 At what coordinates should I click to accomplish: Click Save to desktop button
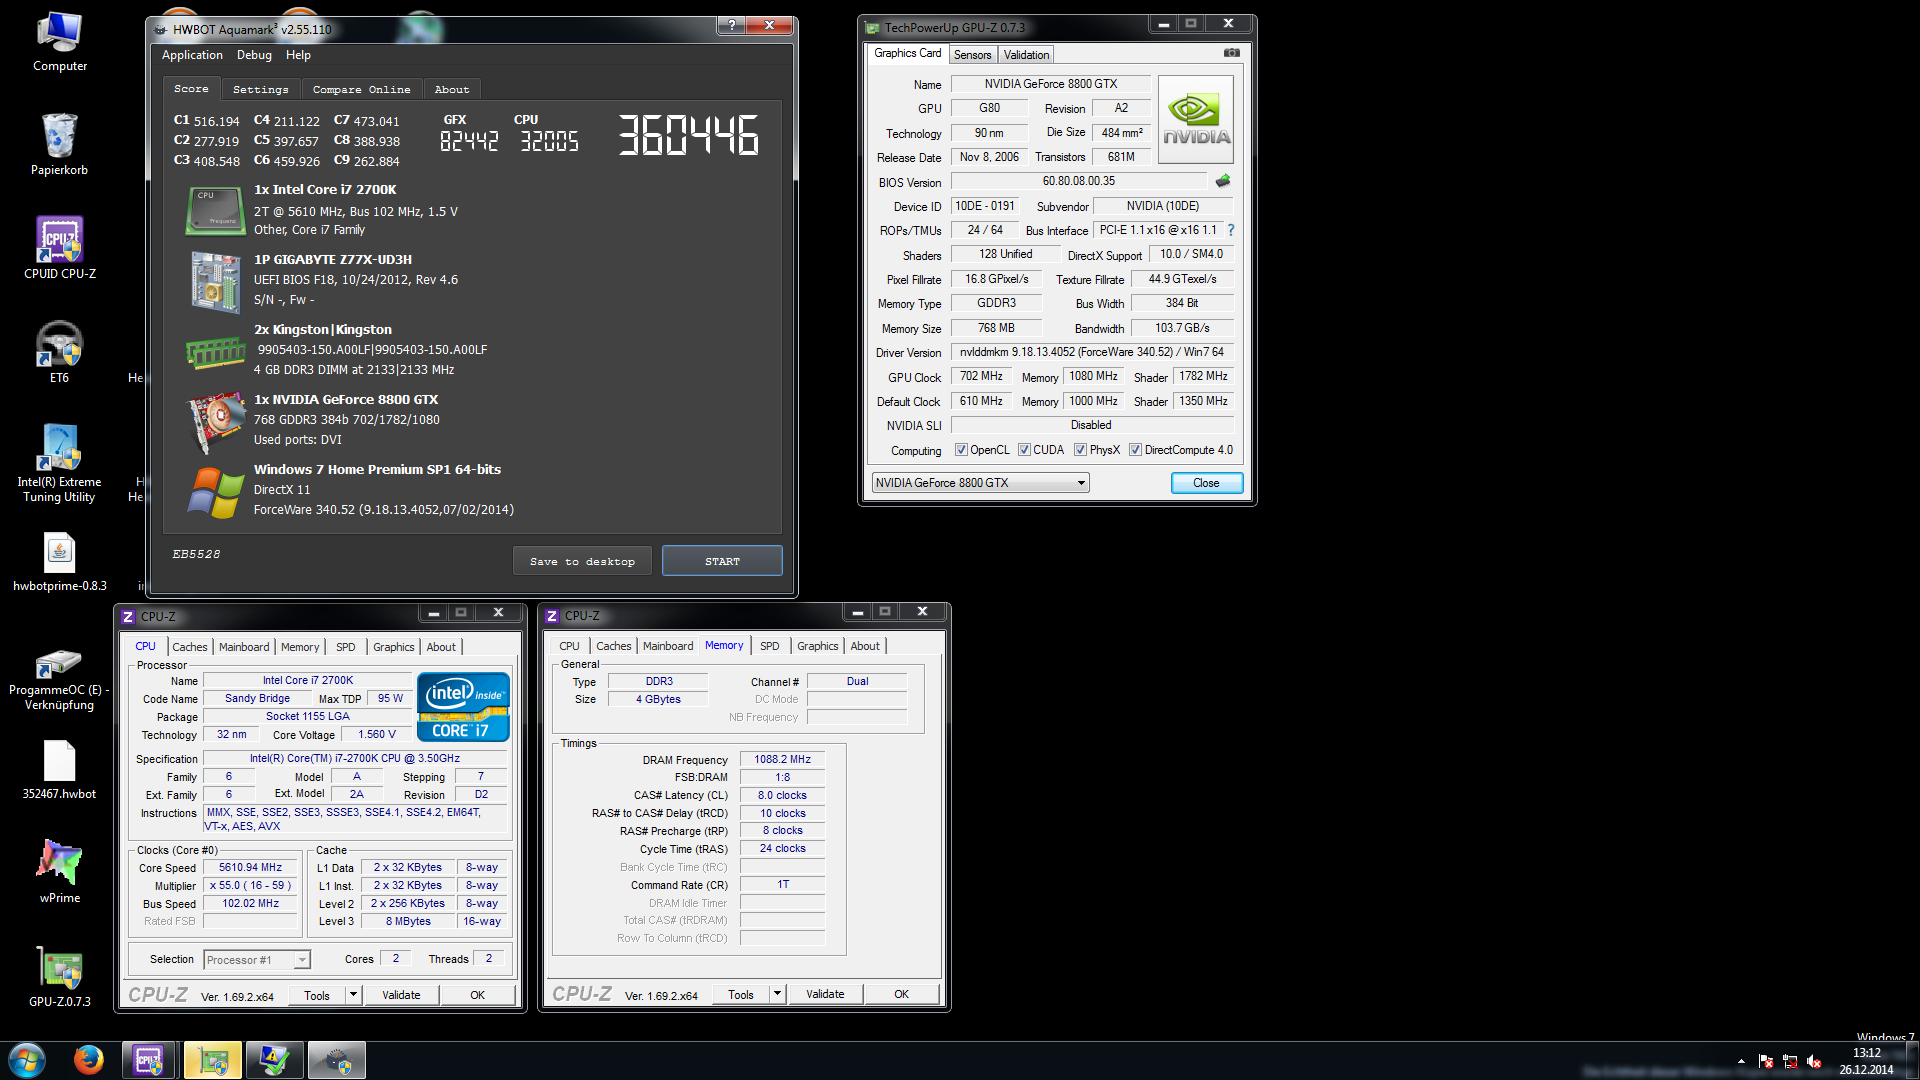582,561
